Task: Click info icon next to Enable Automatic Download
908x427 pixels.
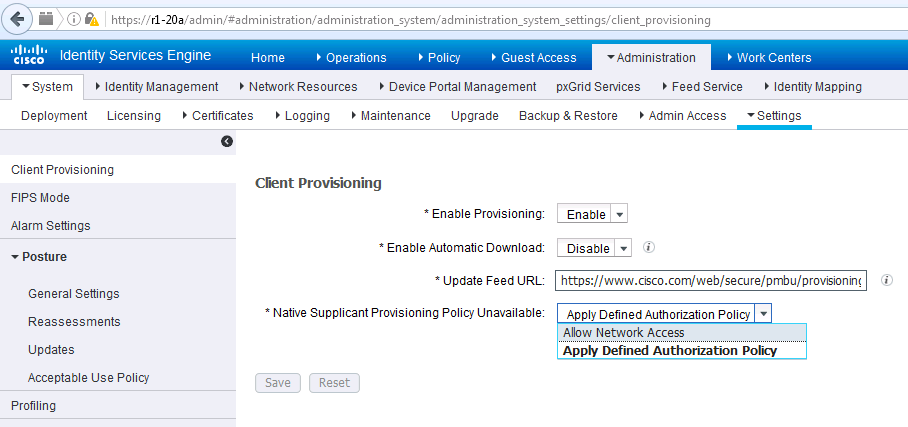Action: 649,247
